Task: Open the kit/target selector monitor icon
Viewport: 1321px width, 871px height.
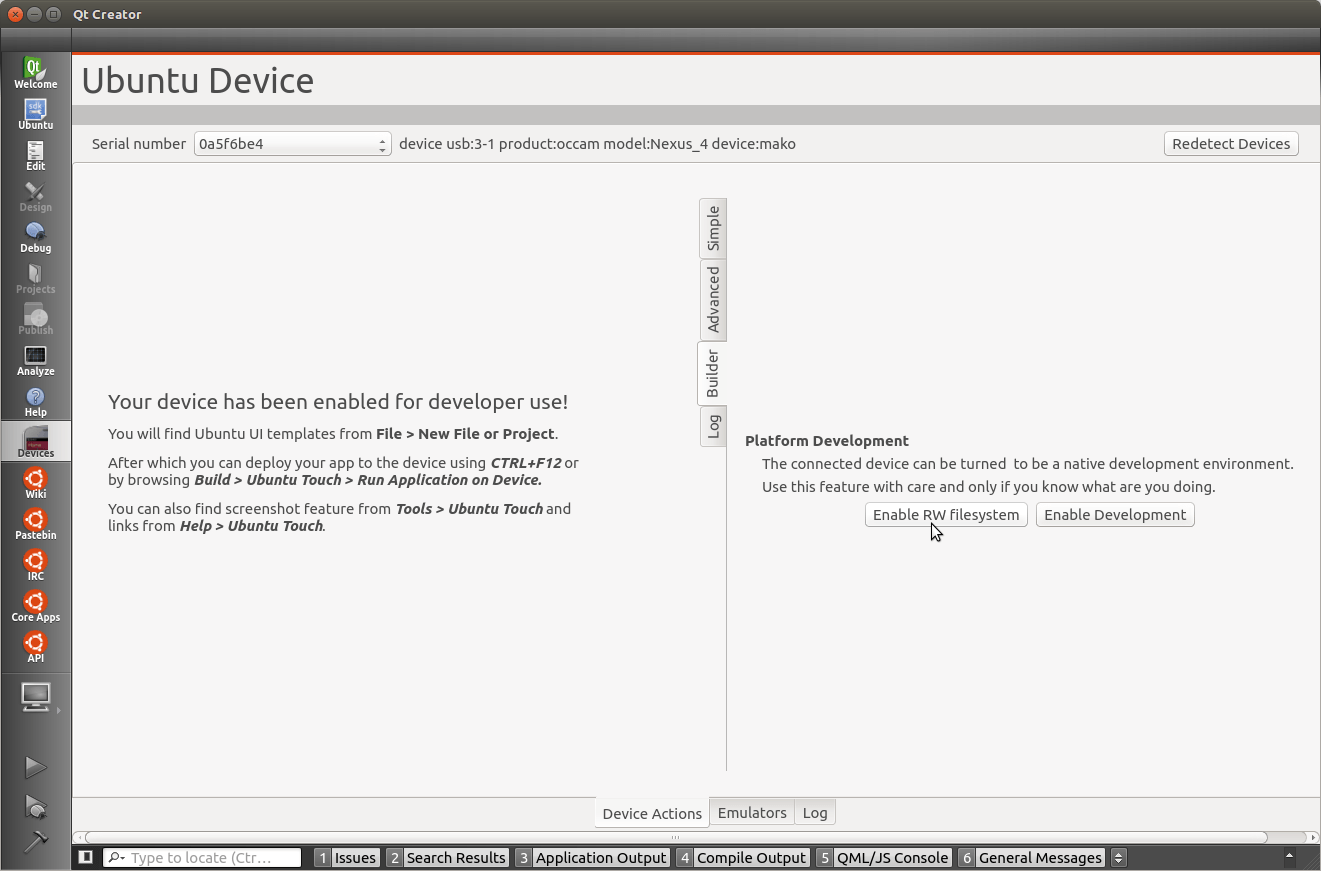Action: coord(36,697)
